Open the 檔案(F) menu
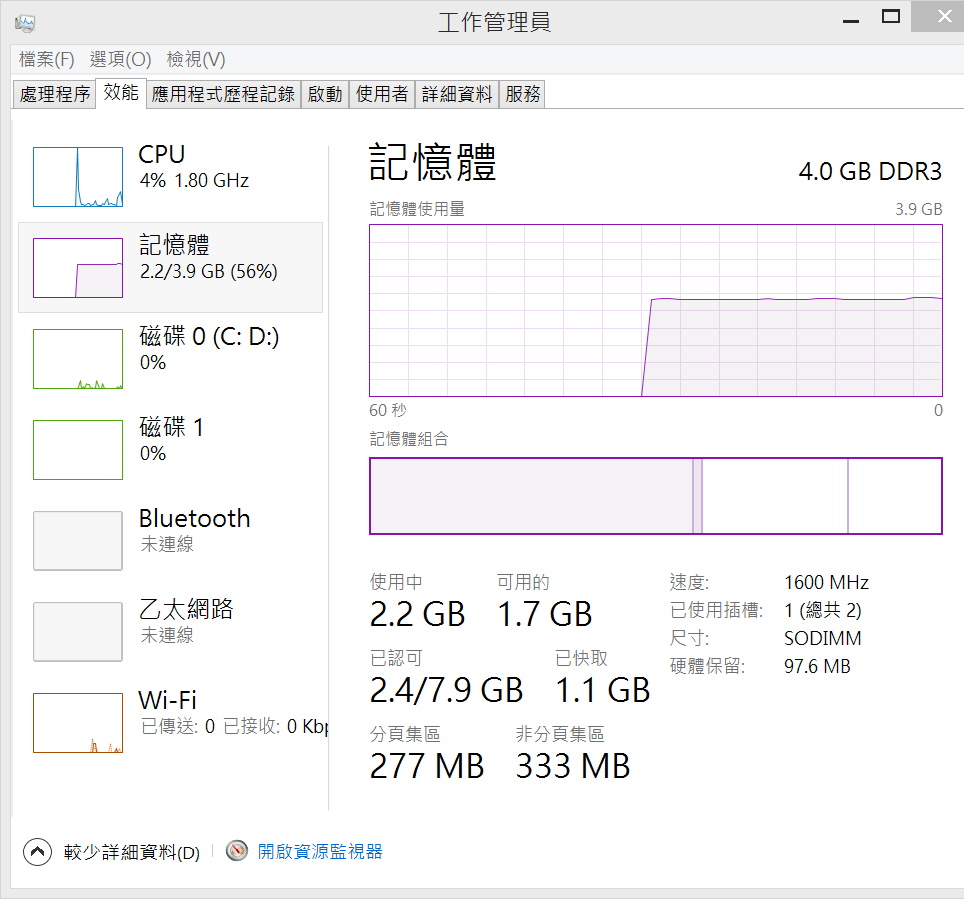 click(x=47, y=60)
